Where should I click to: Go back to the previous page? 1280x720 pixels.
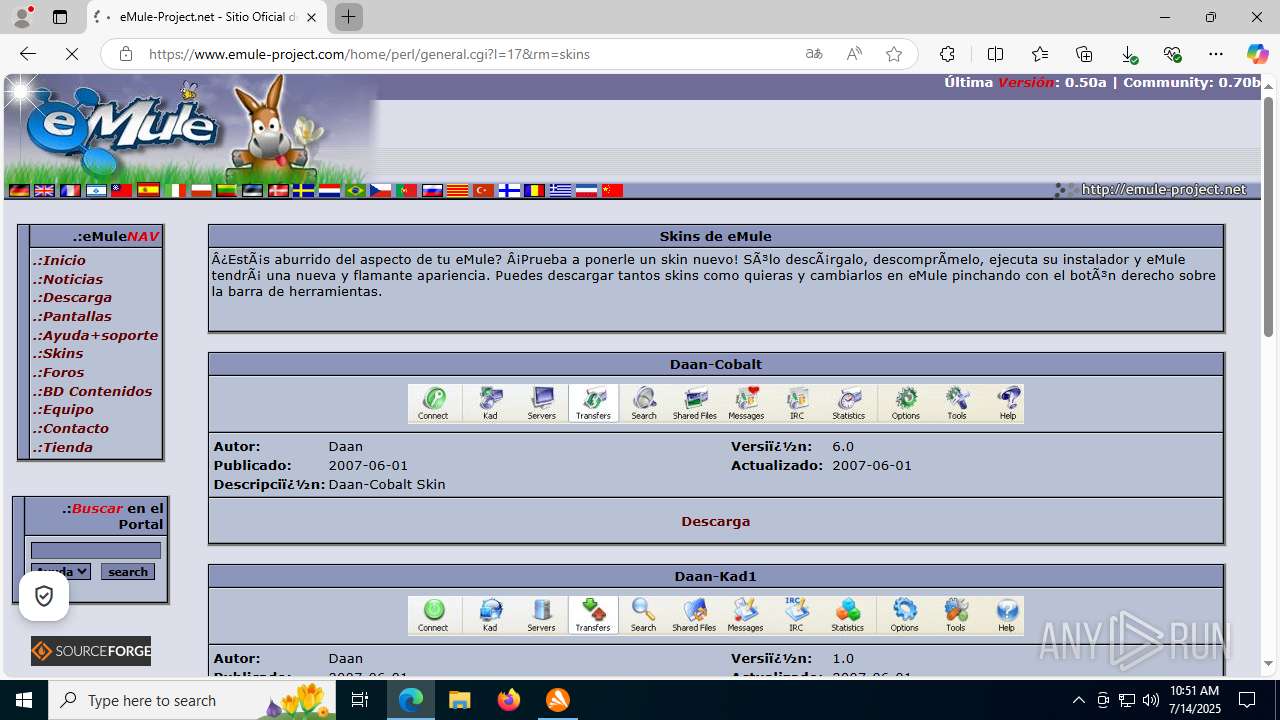28,54
